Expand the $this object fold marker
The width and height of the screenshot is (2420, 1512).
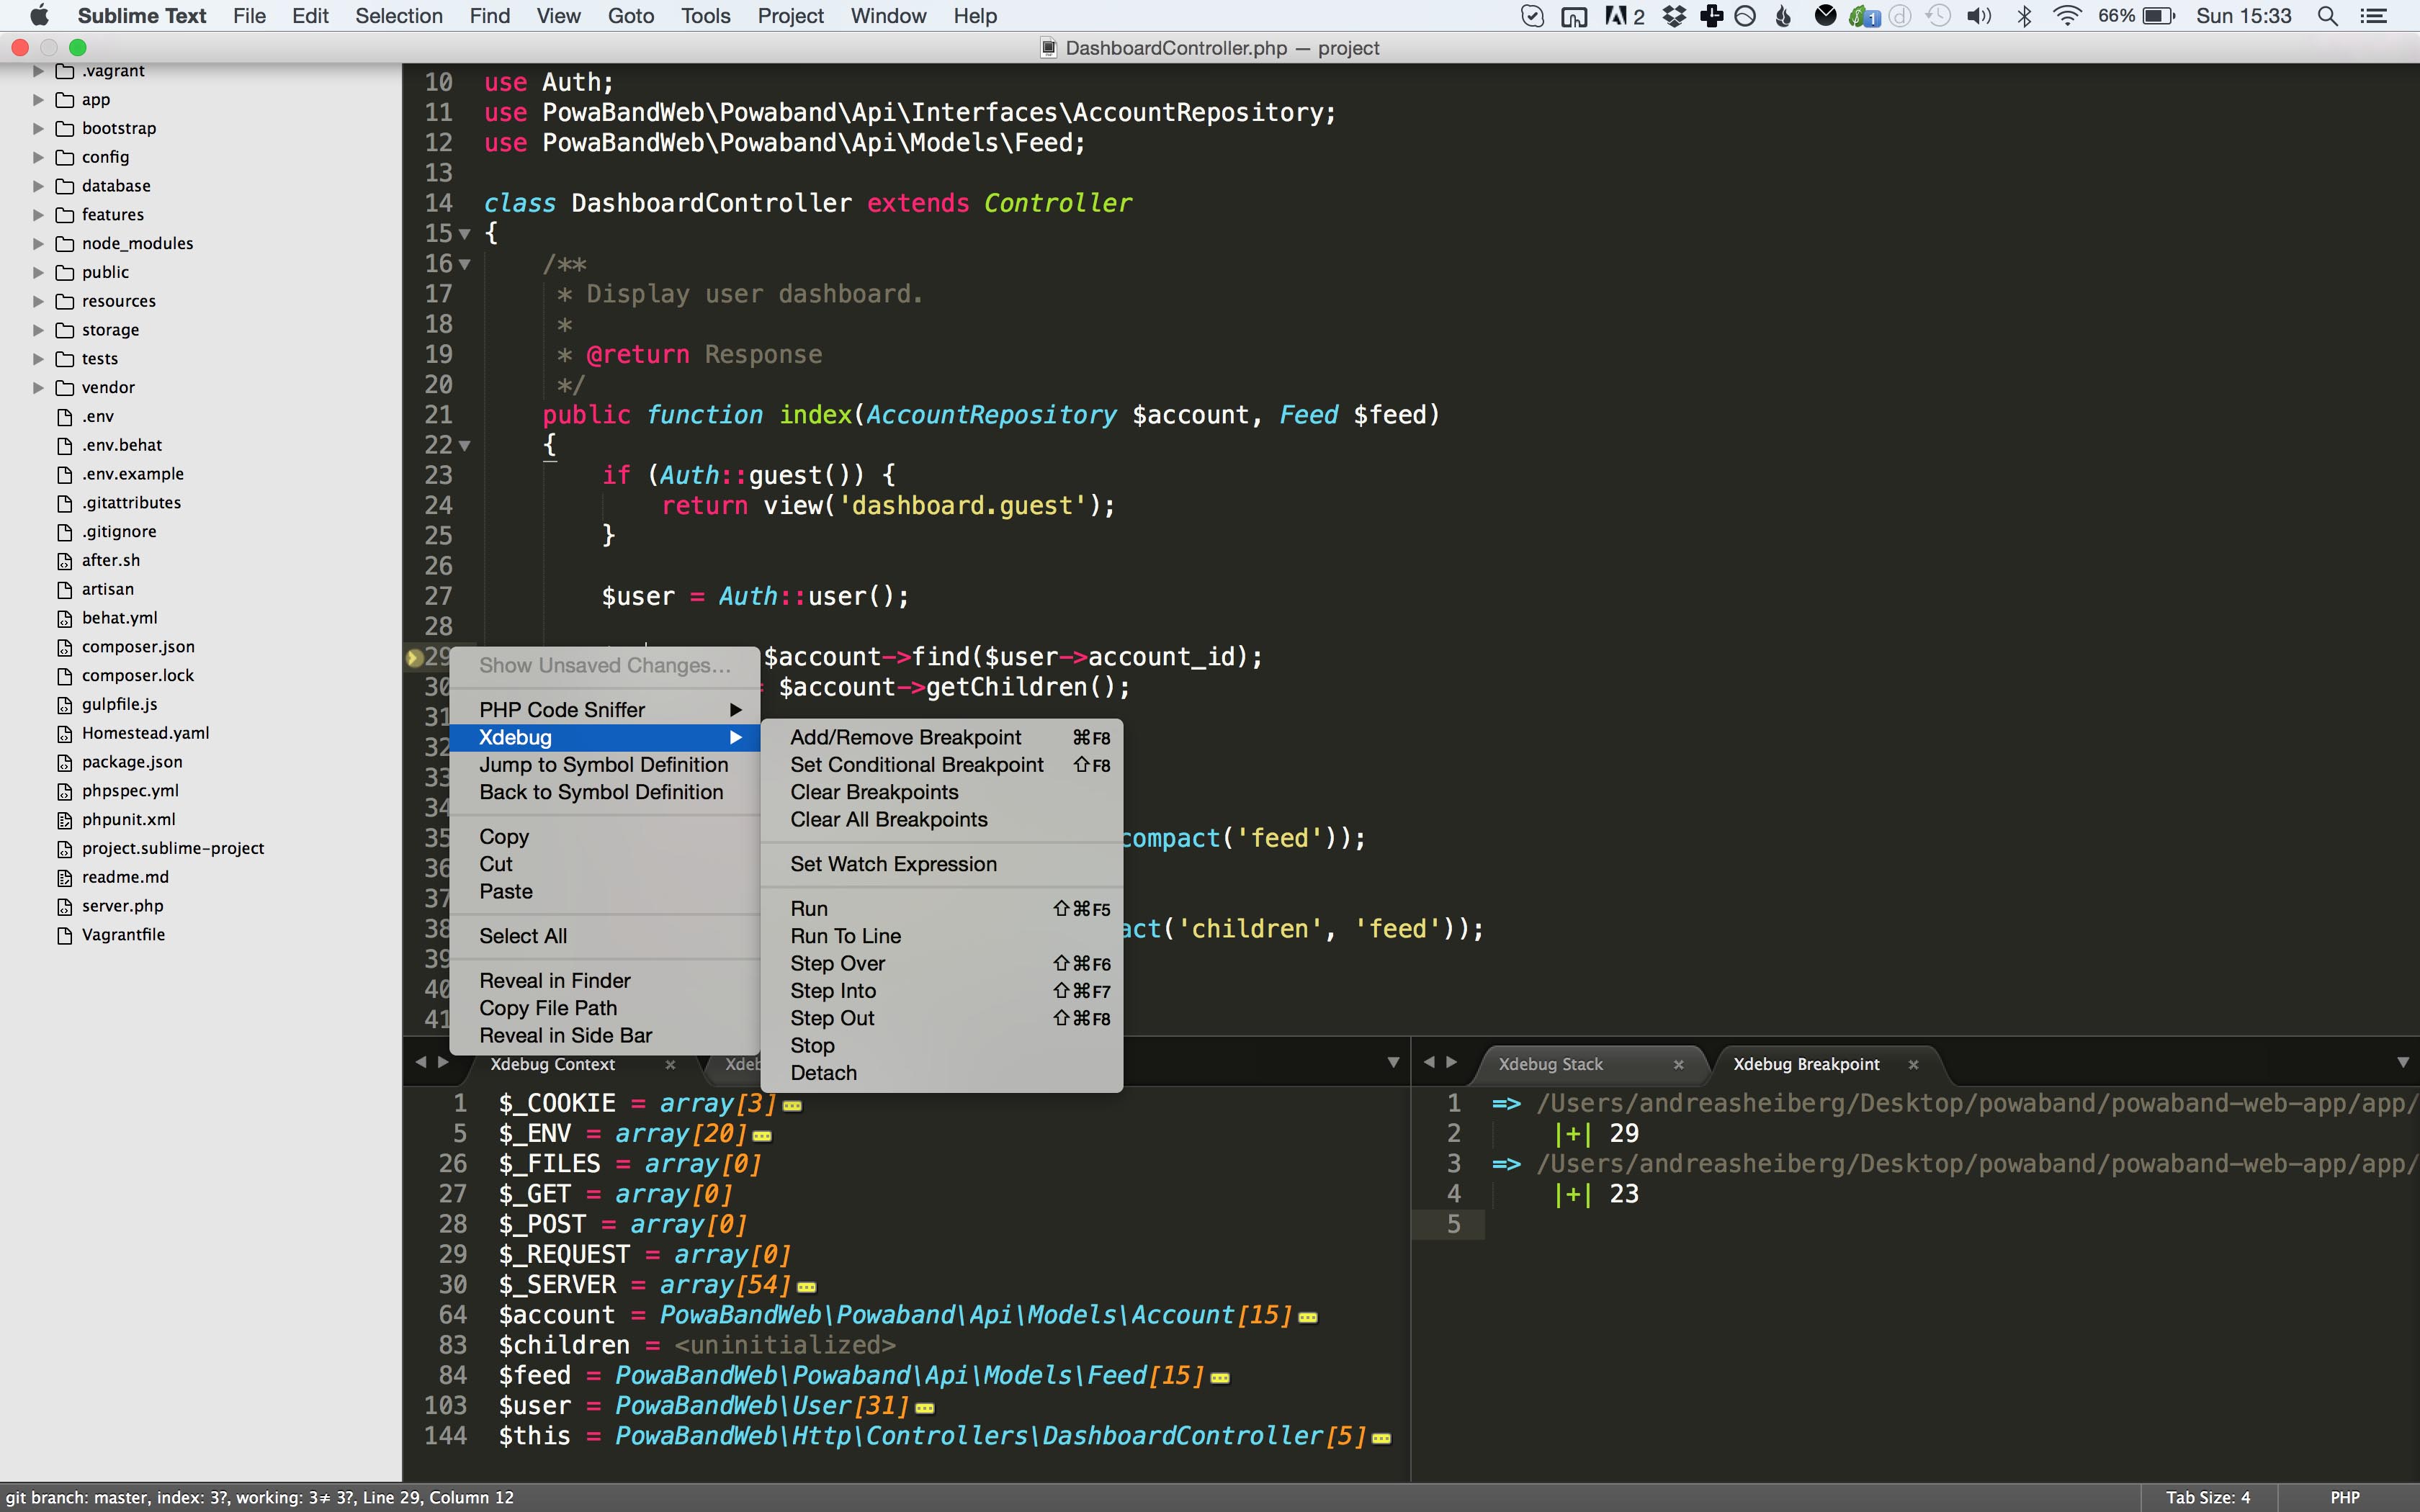[x=1382, y=1439]
